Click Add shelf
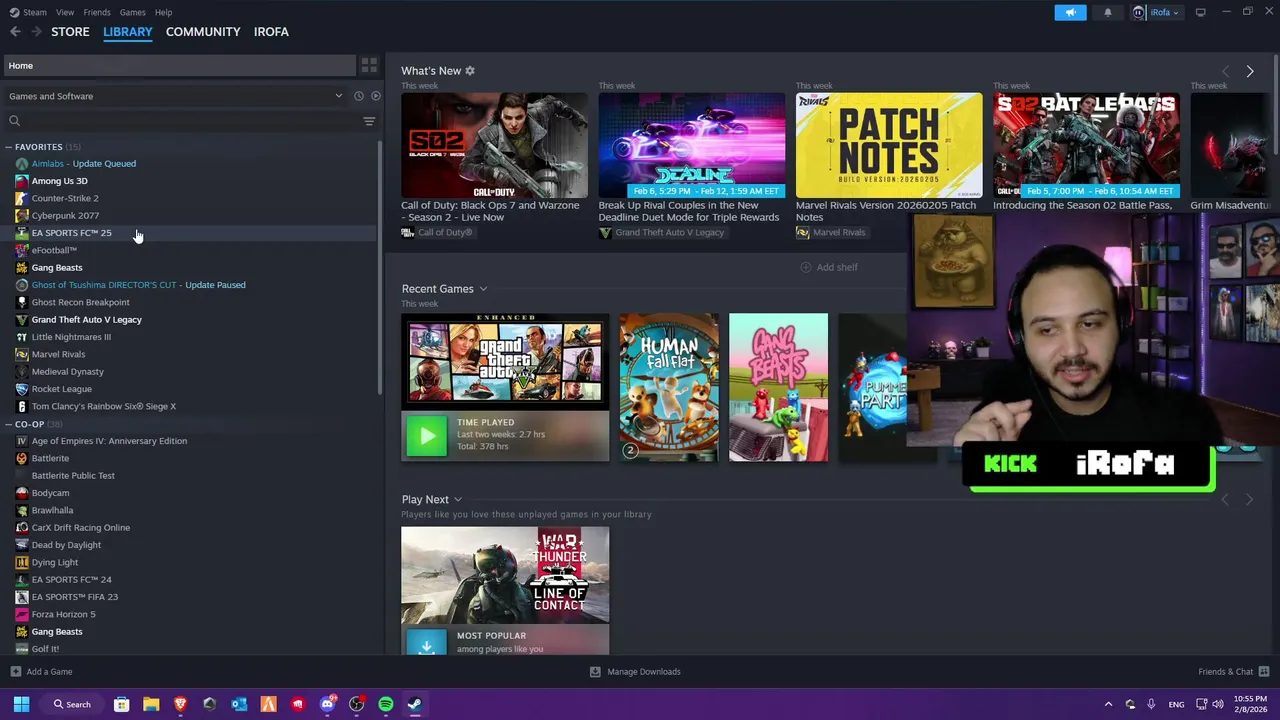The width and height of the screenshot is (1280, 720). 829,267
